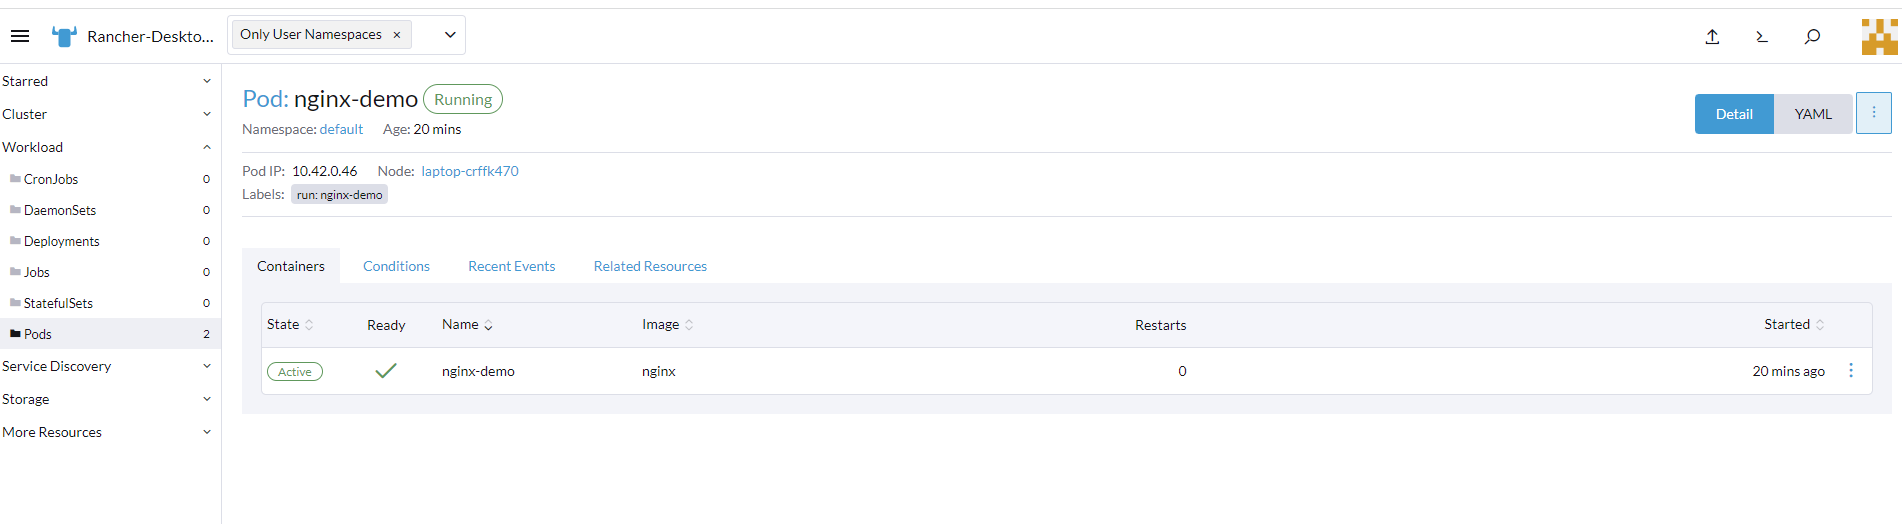
Task: Click the resource search magnifier icon
Action: pos(1812,37)
